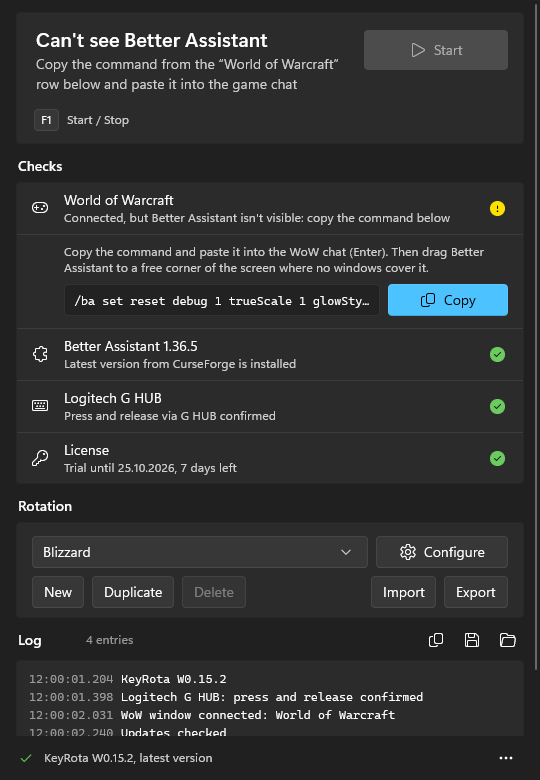
Task: Open rotation Configure settings
Action: tap(442, 552)
